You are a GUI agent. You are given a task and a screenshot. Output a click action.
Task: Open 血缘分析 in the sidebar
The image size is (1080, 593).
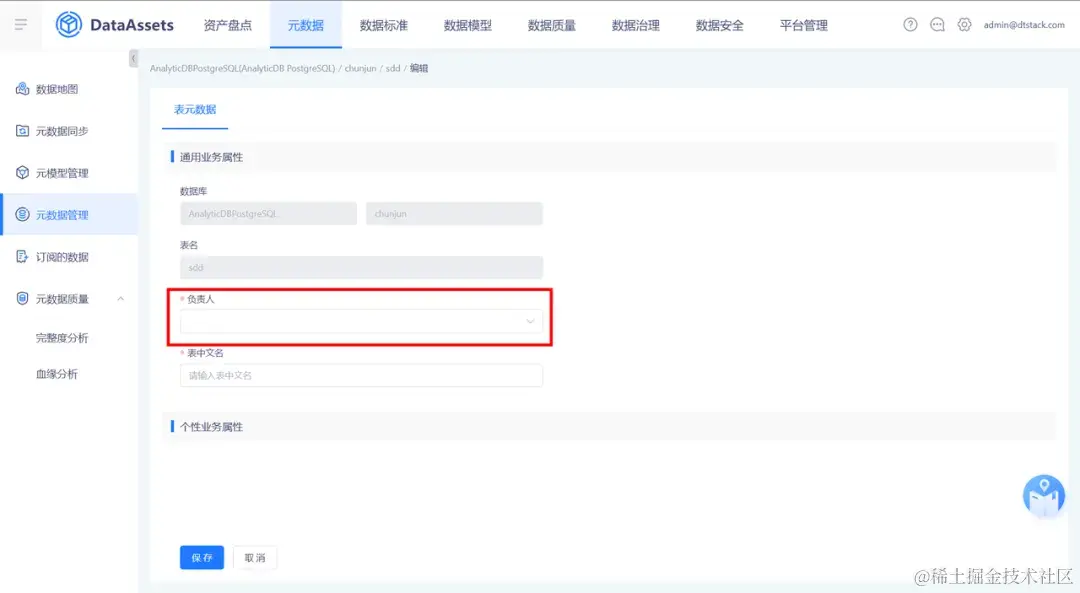point(56,373)
